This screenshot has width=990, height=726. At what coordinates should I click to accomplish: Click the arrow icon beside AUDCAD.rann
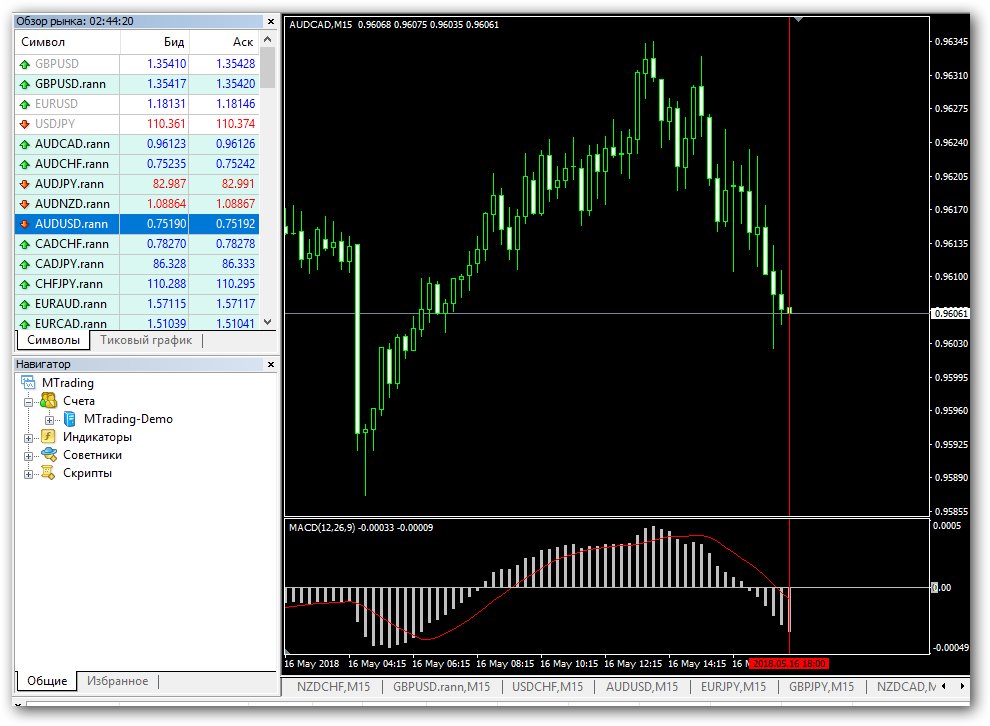(25, 145)
